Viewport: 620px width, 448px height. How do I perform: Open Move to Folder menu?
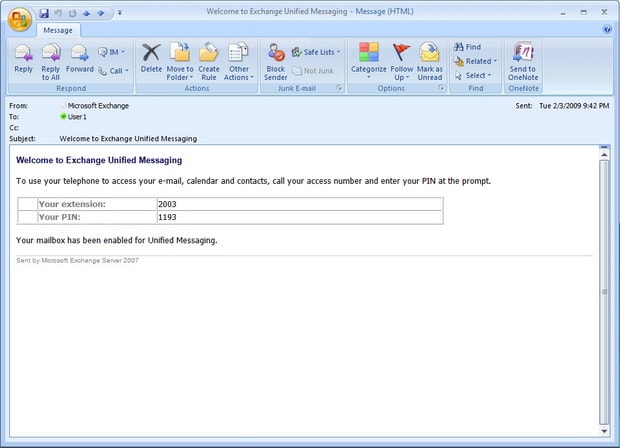[180, 62]
